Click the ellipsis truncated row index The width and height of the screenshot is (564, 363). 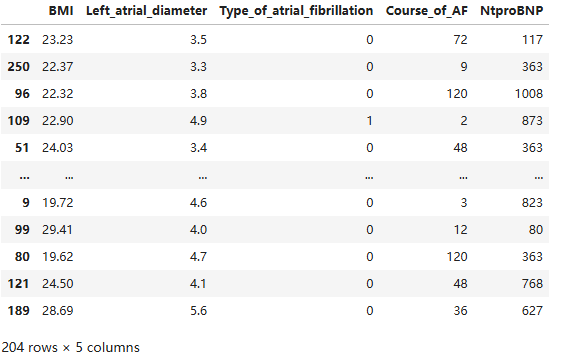coord(24,177)
